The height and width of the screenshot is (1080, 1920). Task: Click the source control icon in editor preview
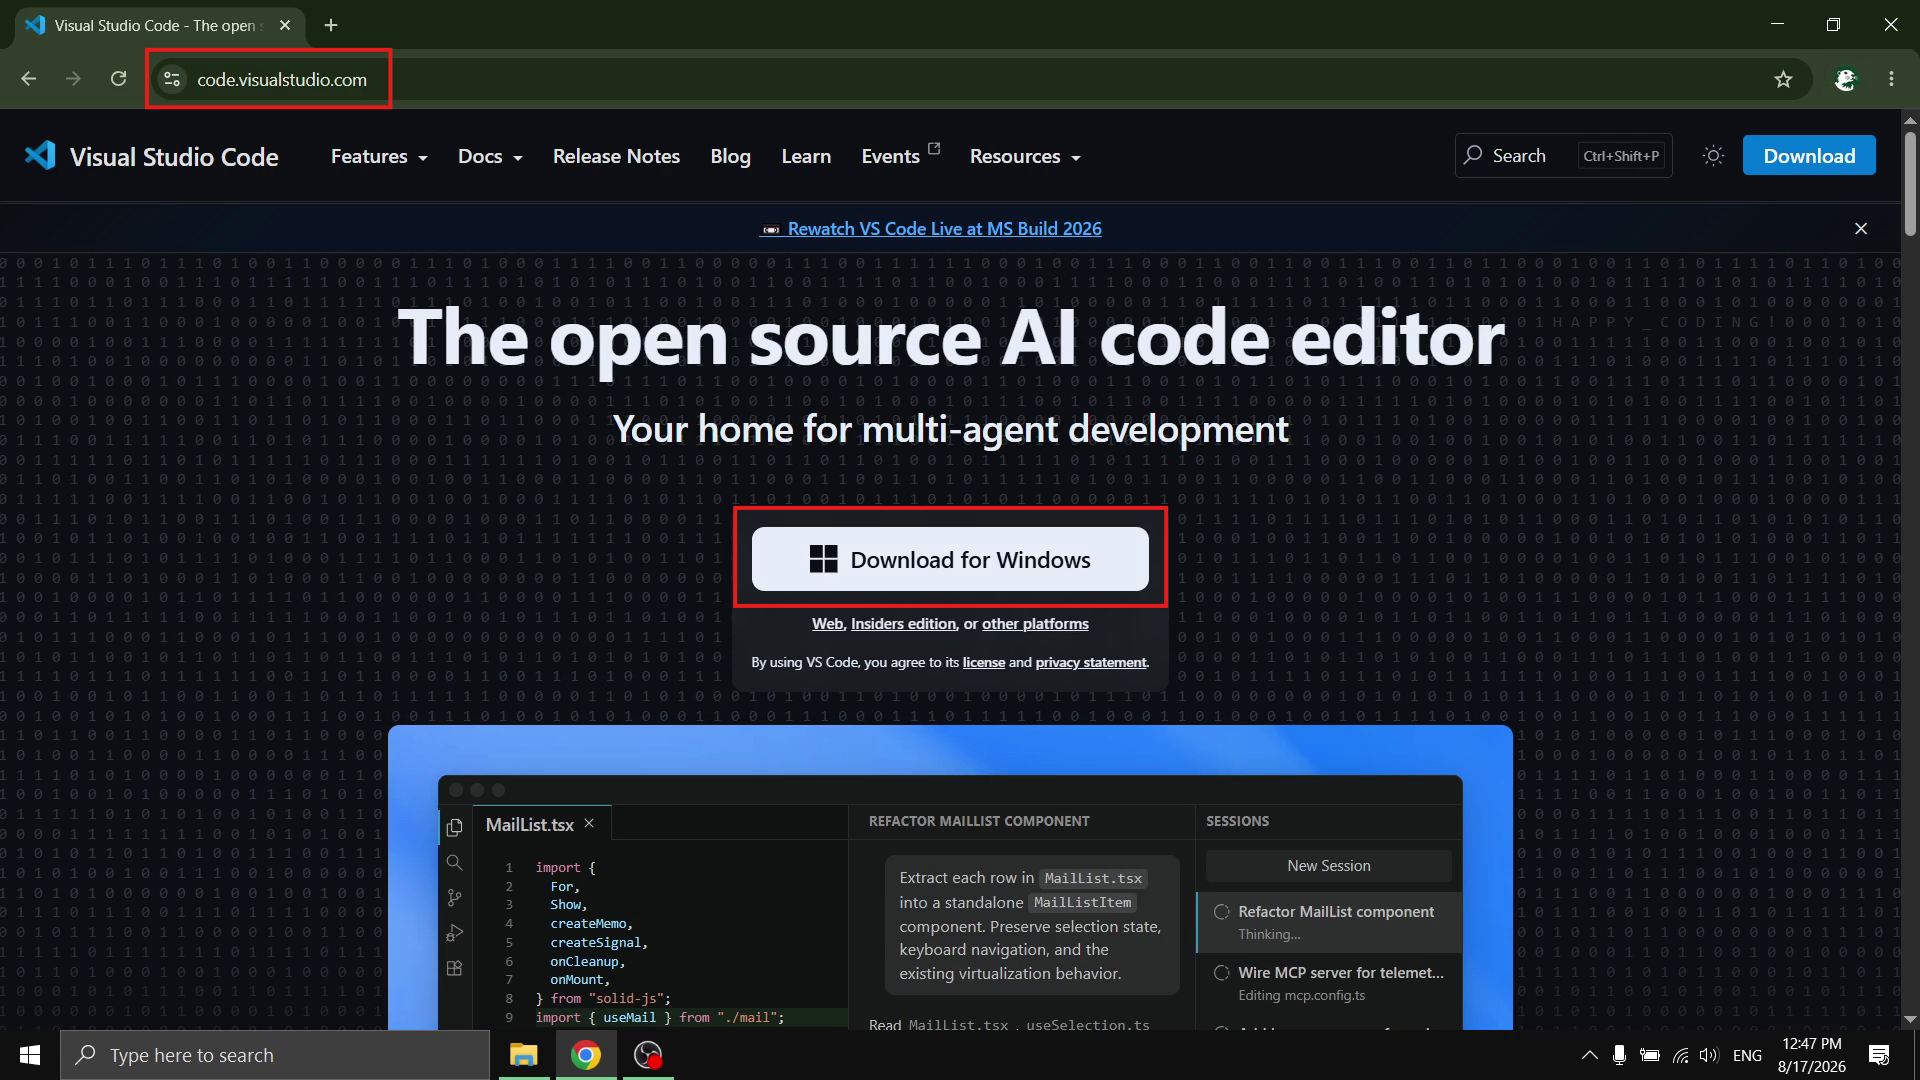[454, 898]
